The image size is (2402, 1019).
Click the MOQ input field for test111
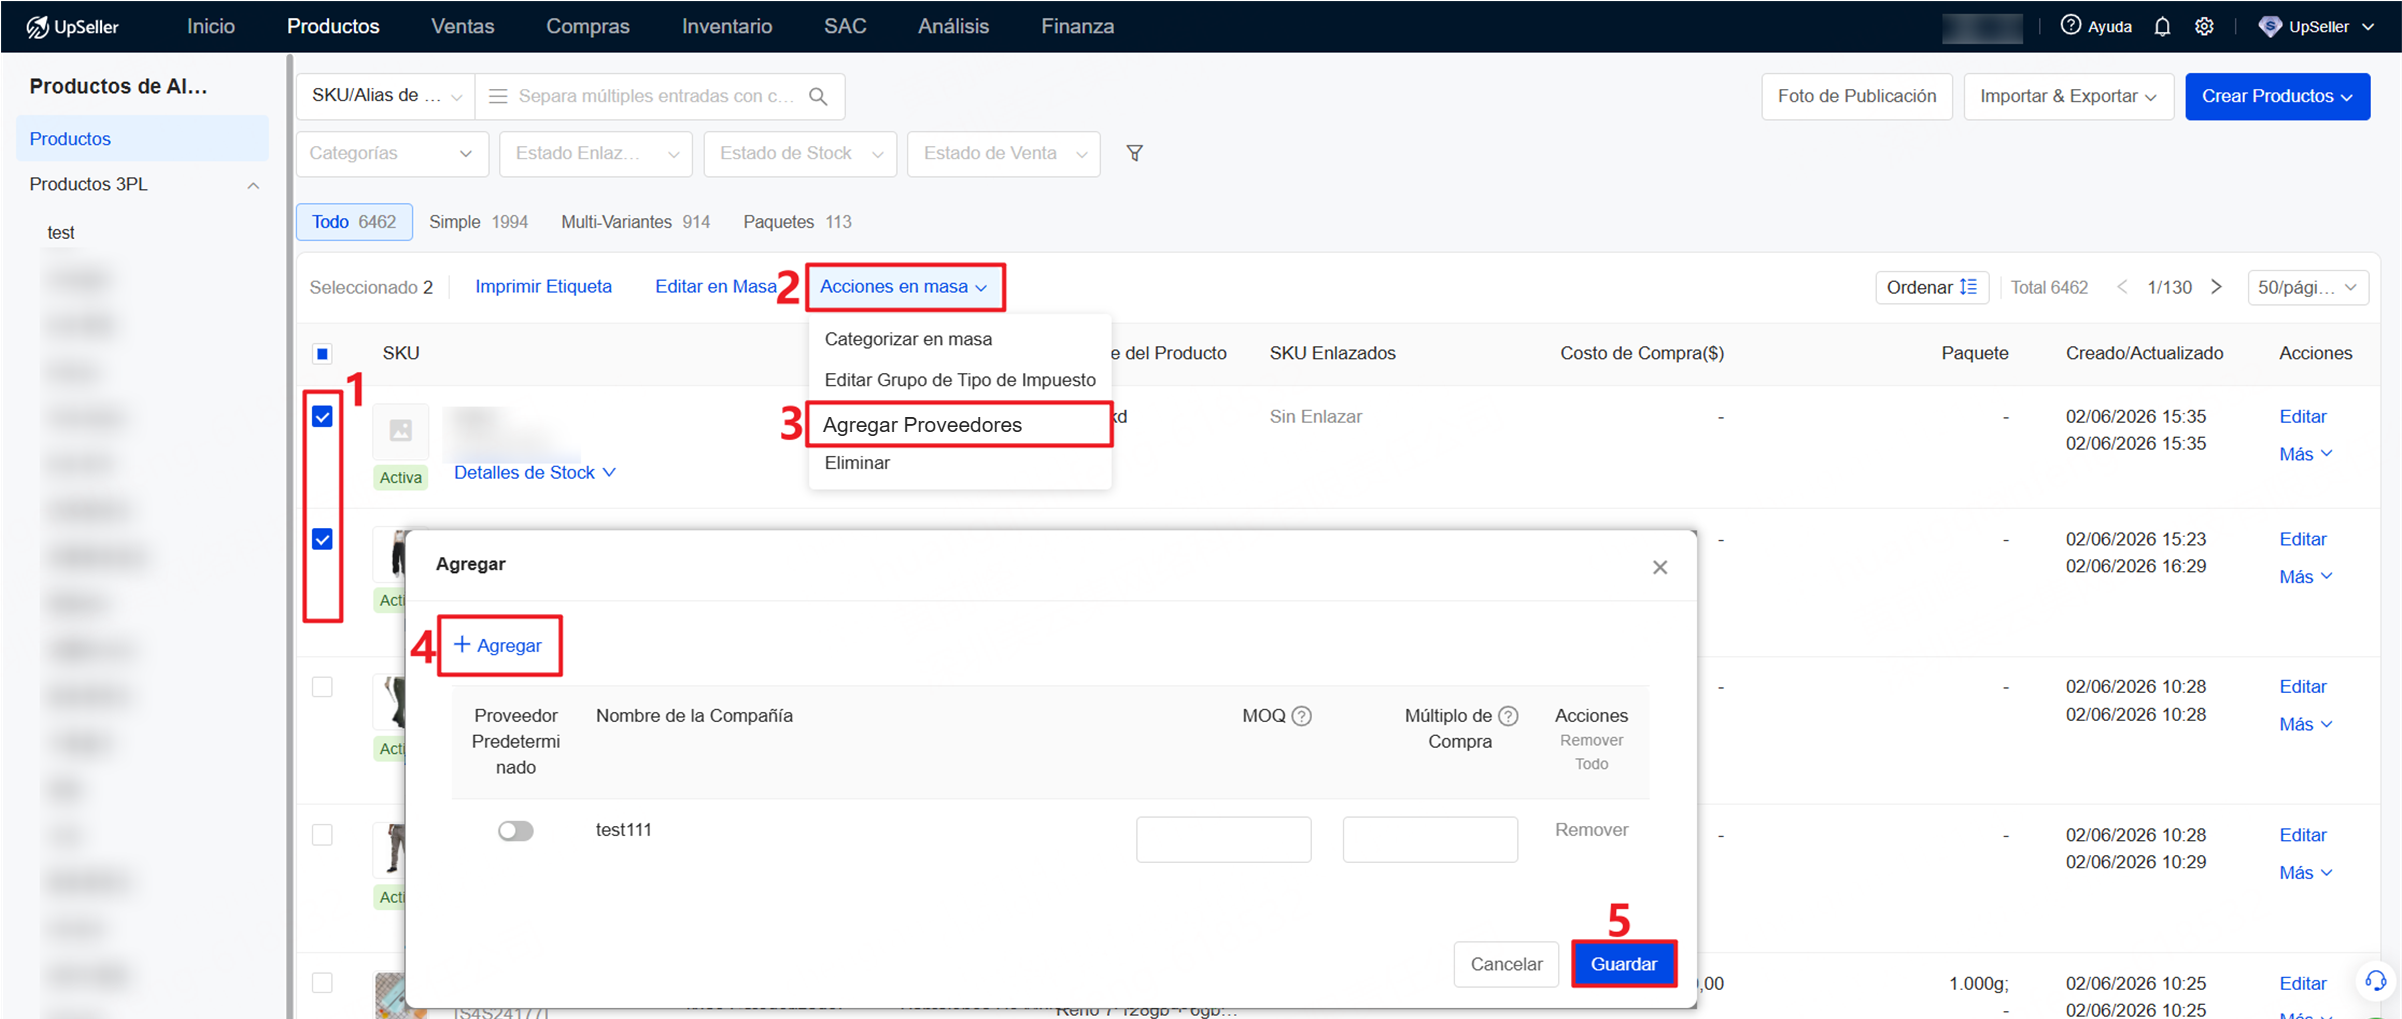pos(1223,839)
